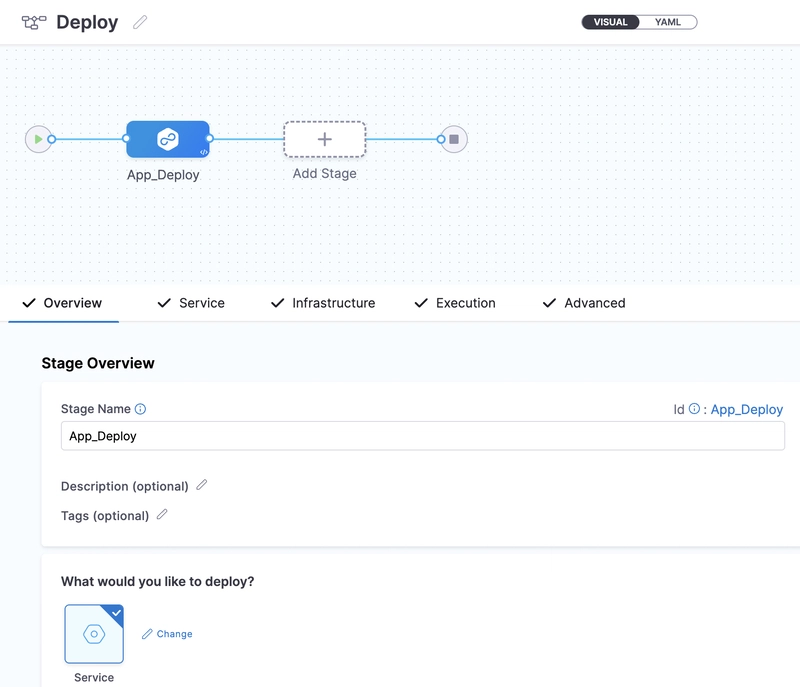Switch to the YAML view toggle

coord(667,22)
